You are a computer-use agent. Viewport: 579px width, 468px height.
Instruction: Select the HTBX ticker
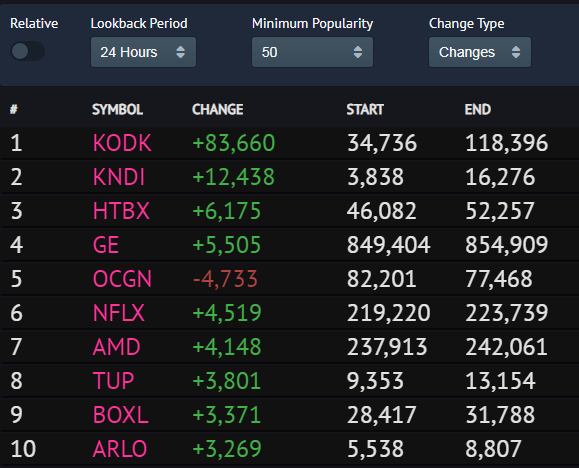coord(121,211)
